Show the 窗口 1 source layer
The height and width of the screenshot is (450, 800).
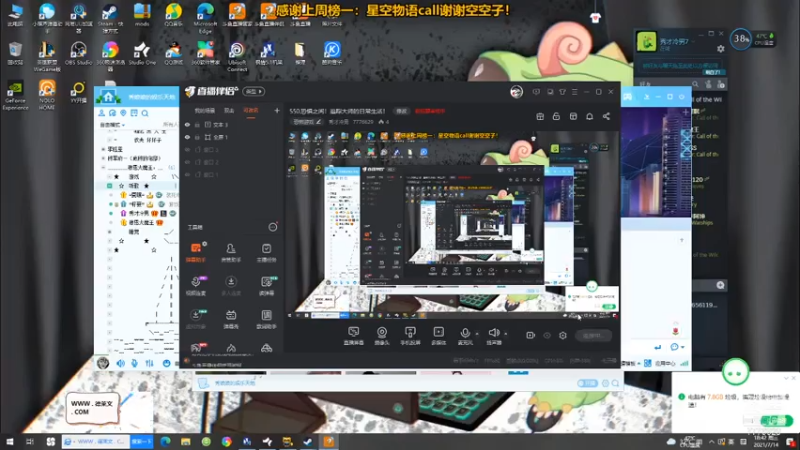pyautogui.click(x=187, y=174)
